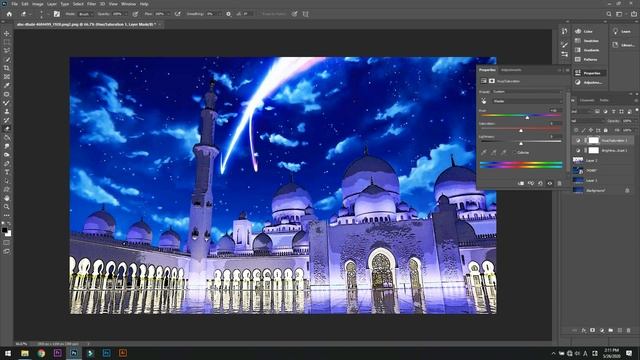Click the Saturation slider handle
The image size is (640, 360).
(521, 131)
